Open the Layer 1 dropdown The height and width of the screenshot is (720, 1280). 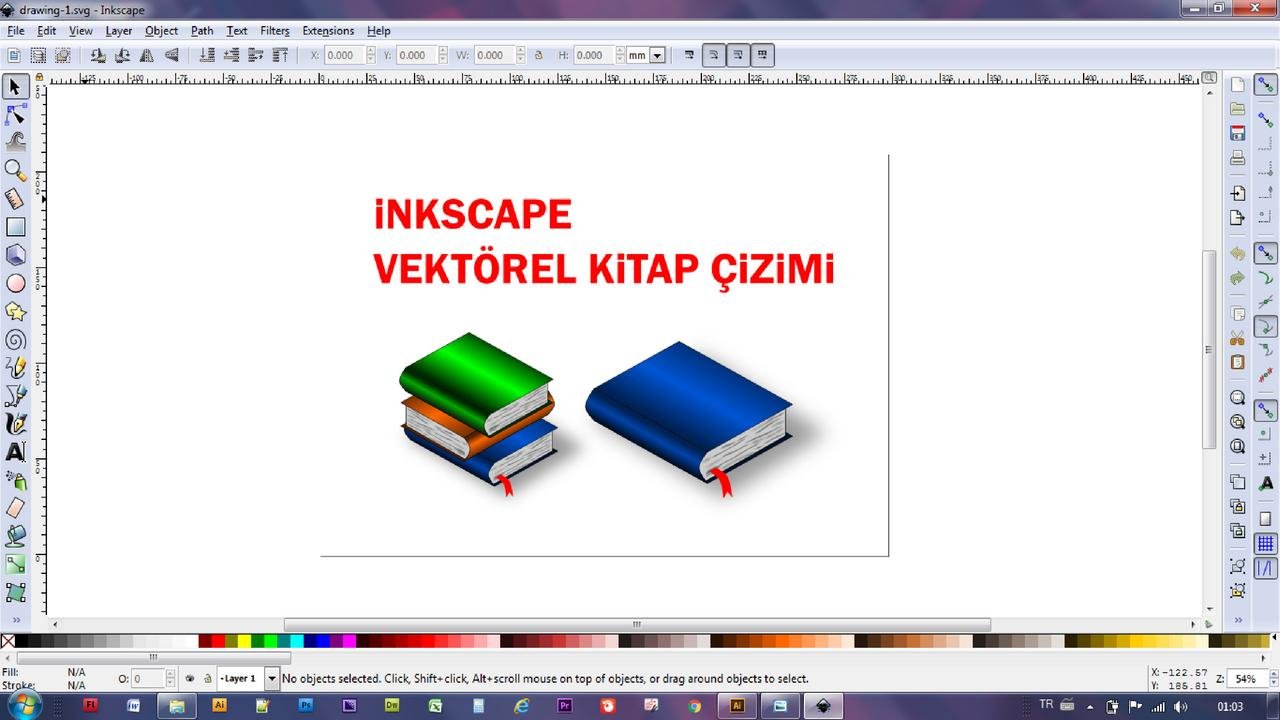[x=271, y=679]
